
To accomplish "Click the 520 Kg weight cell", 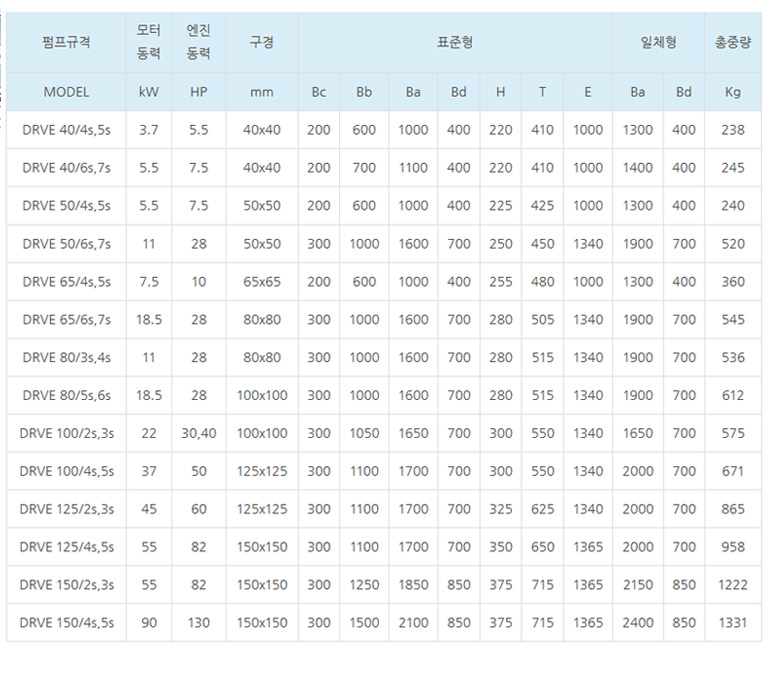I will [x=733, y=244].
